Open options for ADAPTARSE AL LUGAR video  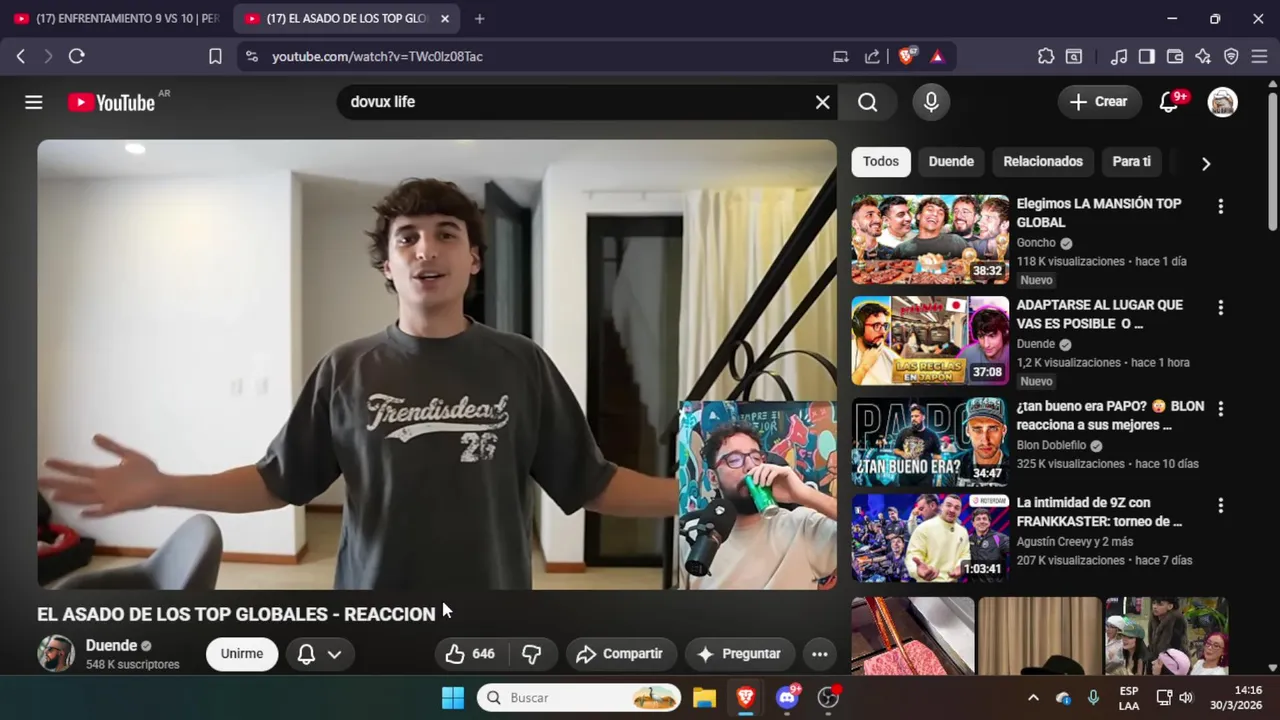click(1220, 307)
